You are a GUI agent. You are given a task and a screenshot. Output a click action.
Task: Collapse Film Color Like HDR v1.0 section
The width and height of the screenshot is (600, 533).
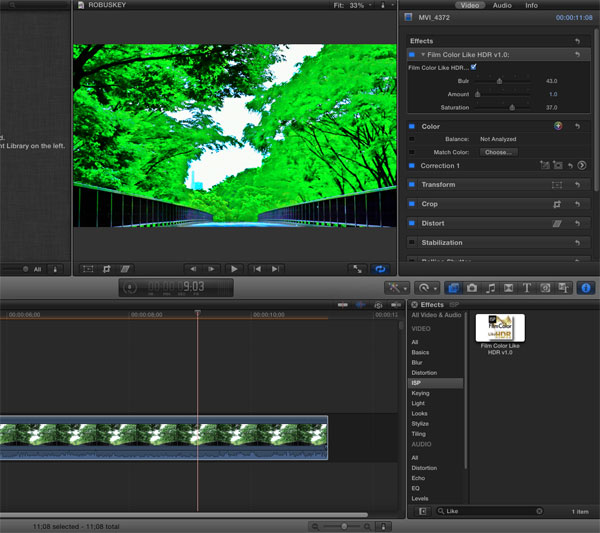pyautogui.click(x=423, y=55)
